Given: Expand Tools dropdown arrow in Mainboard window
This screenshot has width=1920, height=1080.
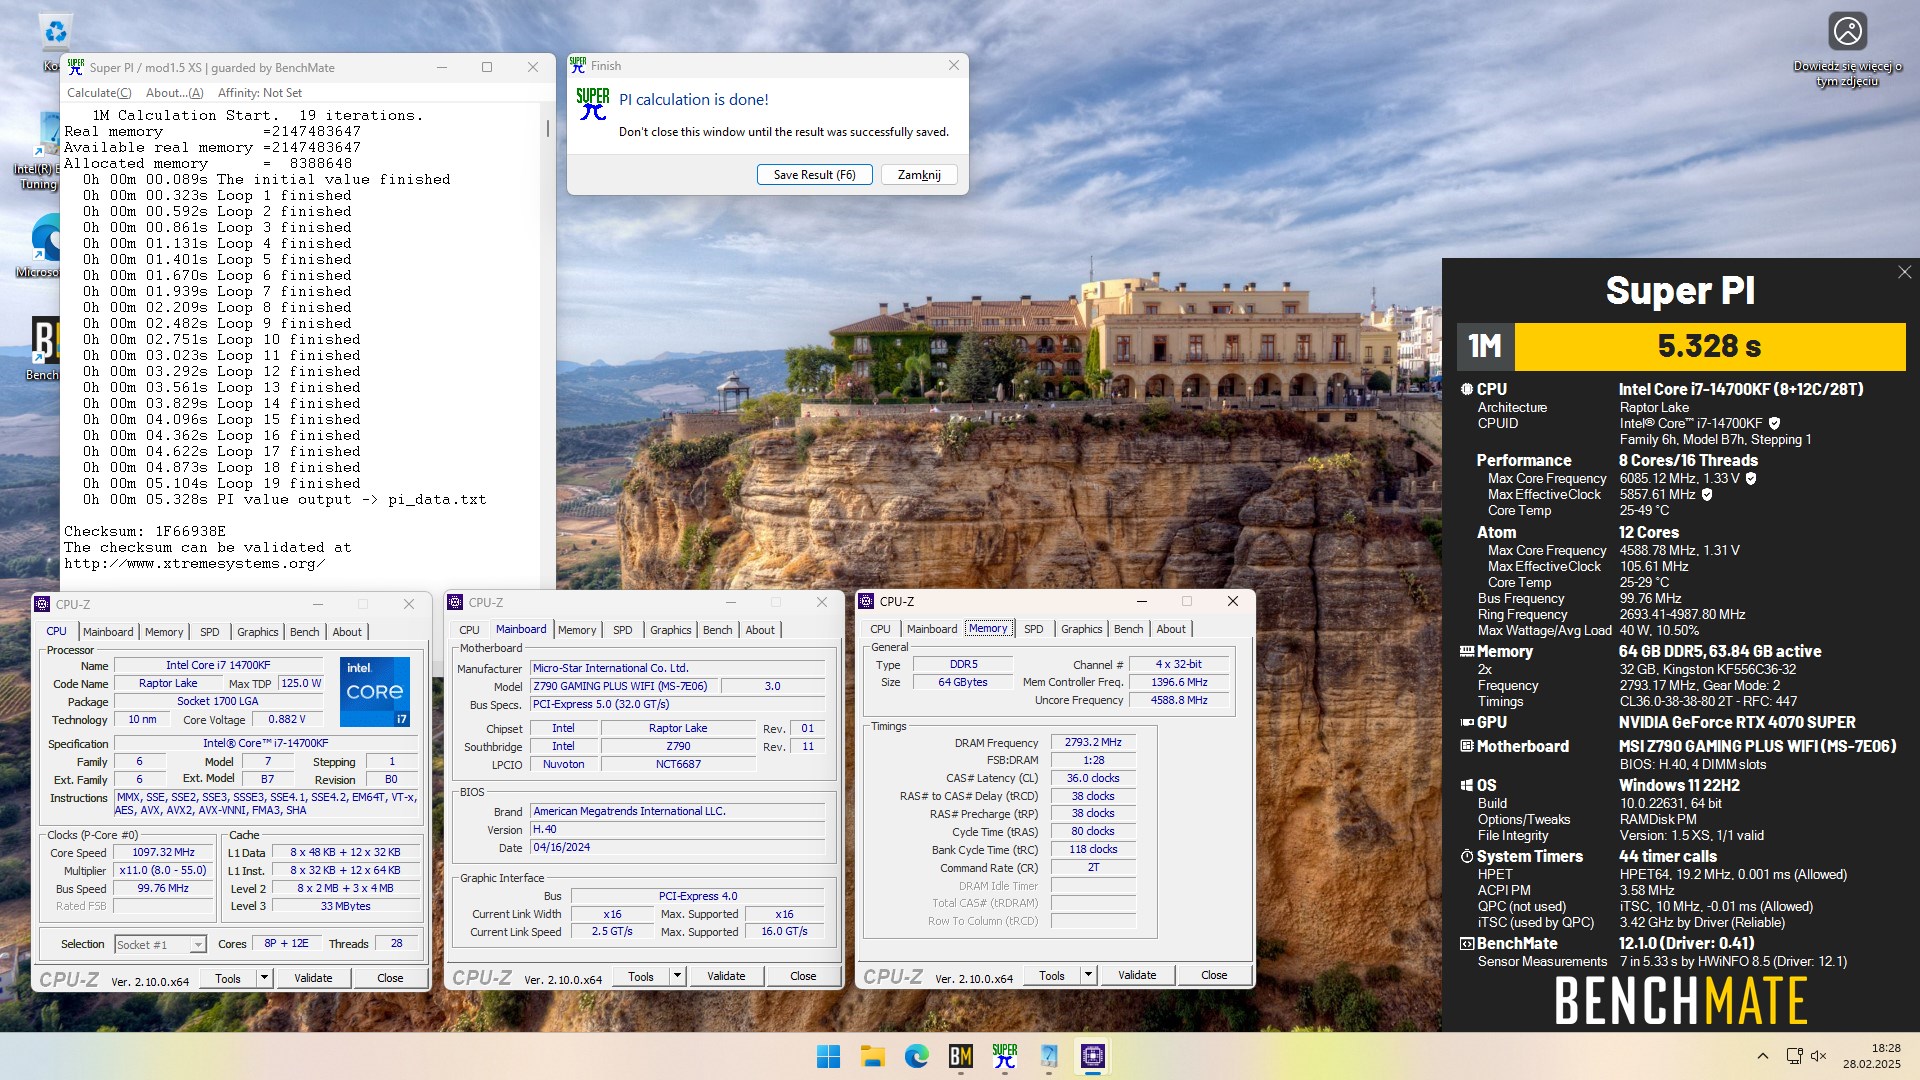Looking at the screenshot, I should (677, 976).
